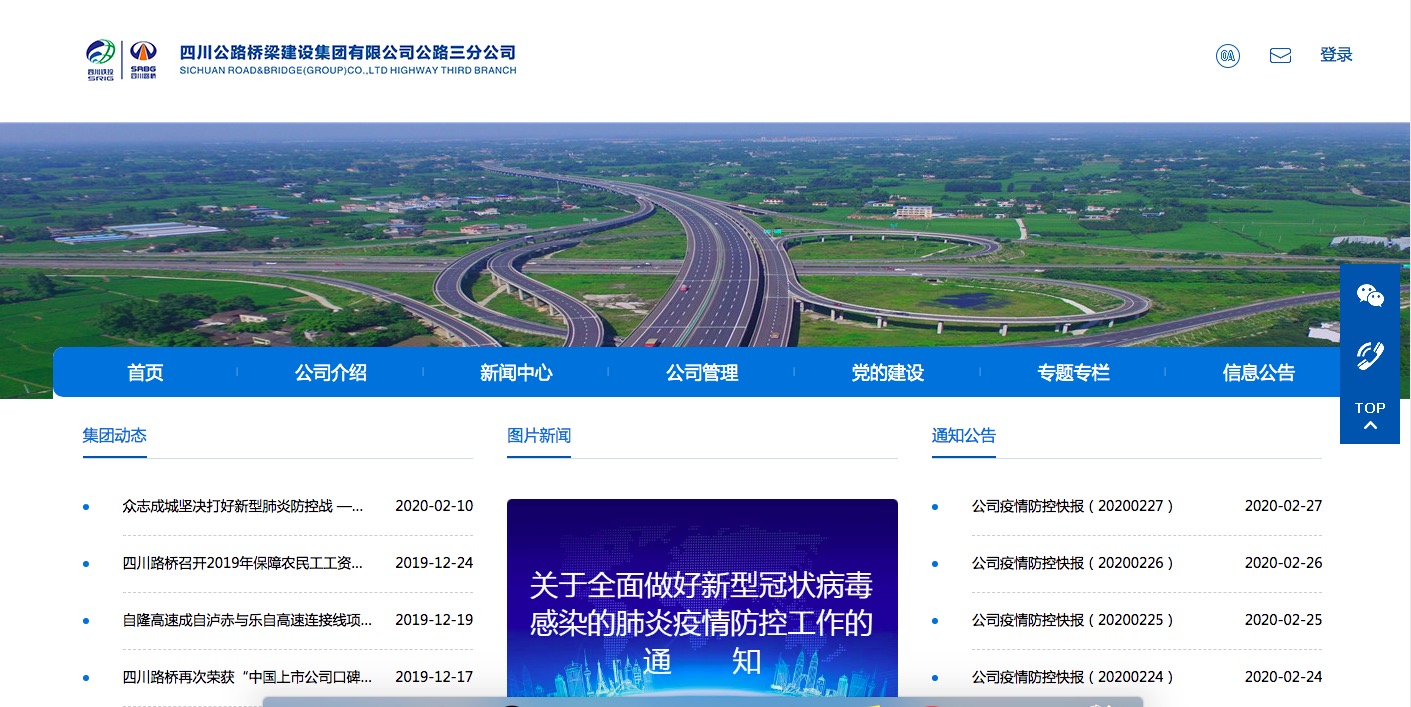Switch to 集团动态 section heading
Screen dimensions: 1411x707
(x=115, y=436)
